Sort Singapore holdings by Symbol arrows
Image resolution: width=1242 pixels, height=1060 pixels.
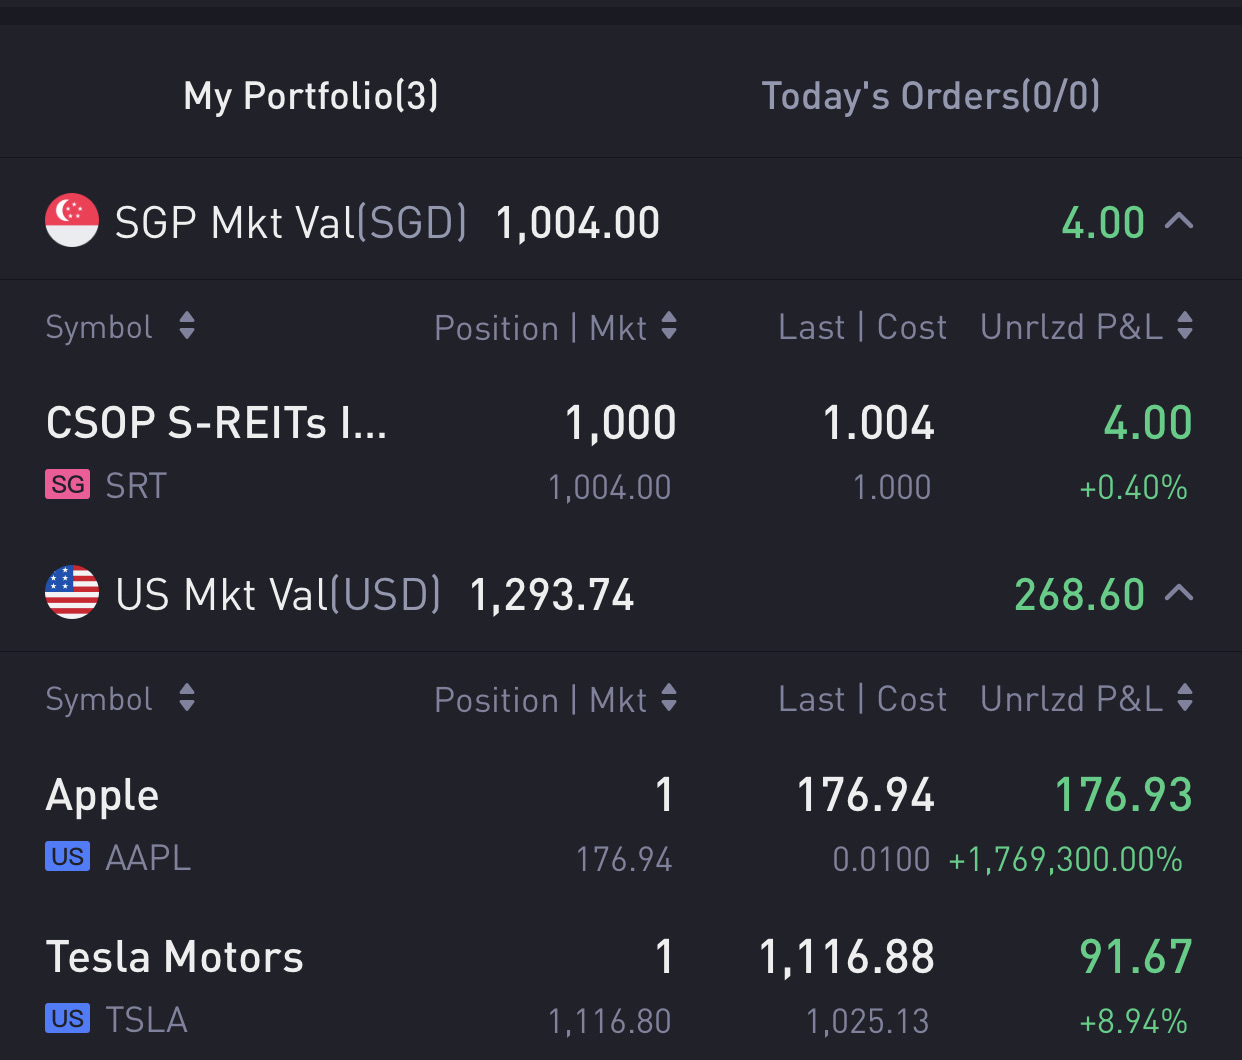187,326
